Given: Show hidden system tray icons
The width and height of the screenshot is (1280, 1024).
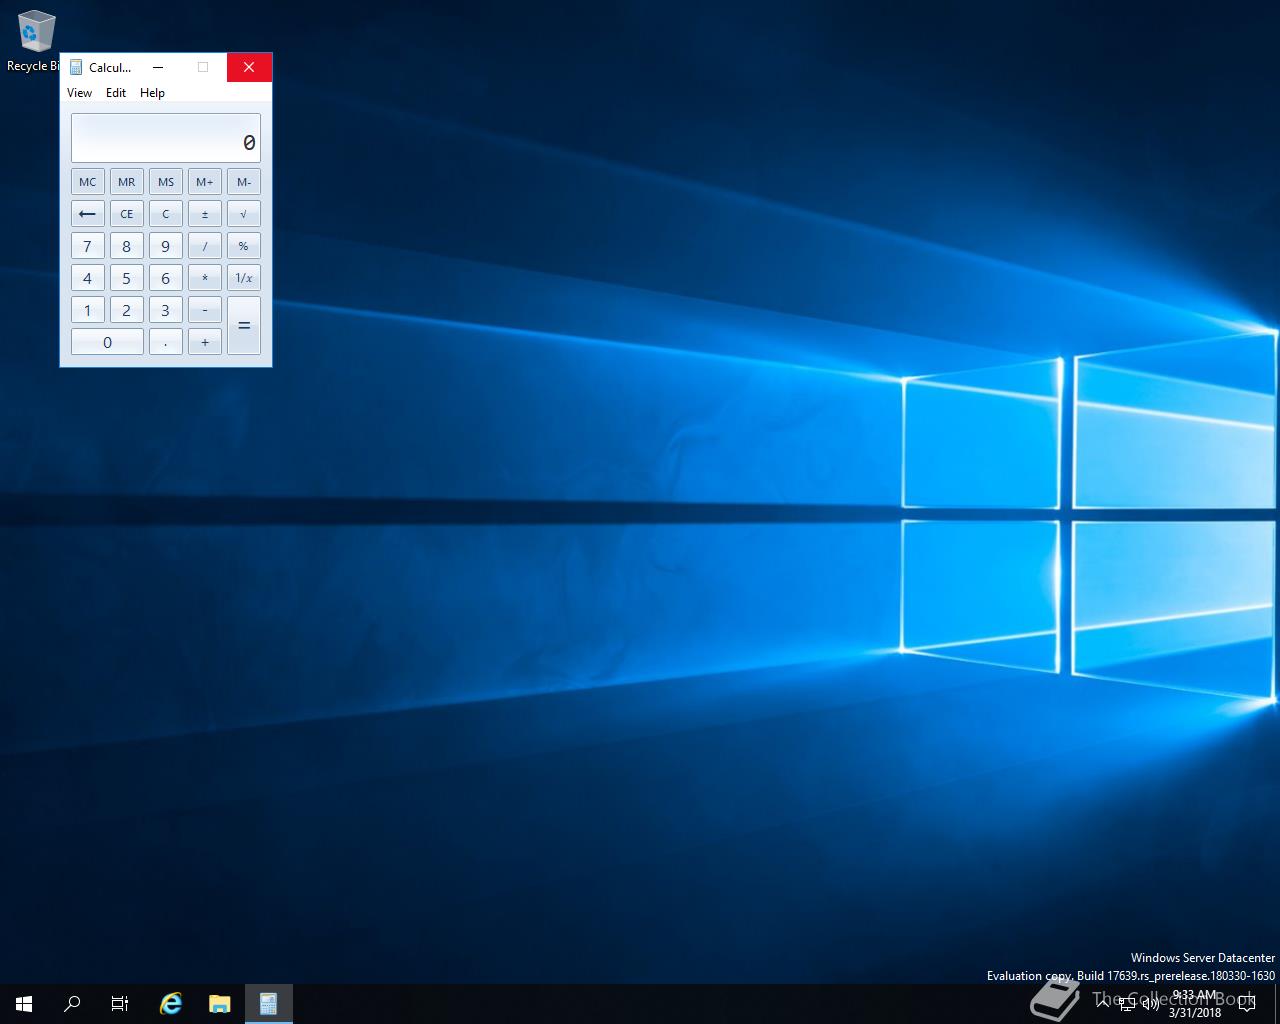Looking at the screenshot, I should [x=1103, y=1003].
